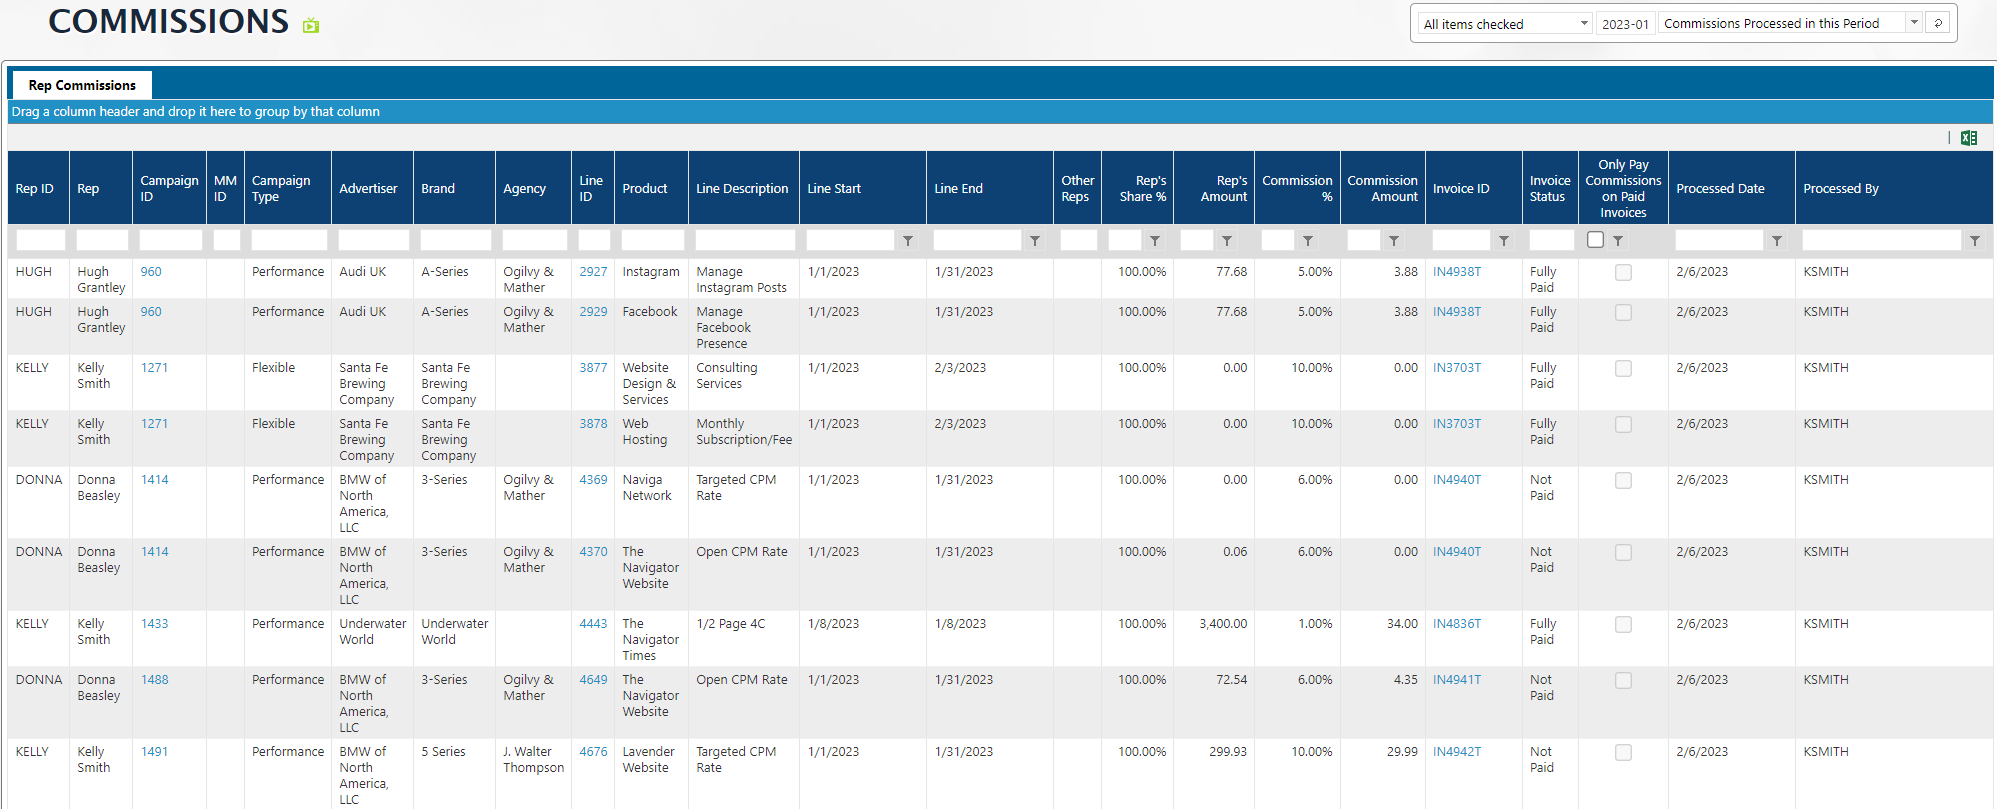Open invoice IN4836T link
The height and width of the screenshot is (809, 1997).
click(x=1456, y=624)
